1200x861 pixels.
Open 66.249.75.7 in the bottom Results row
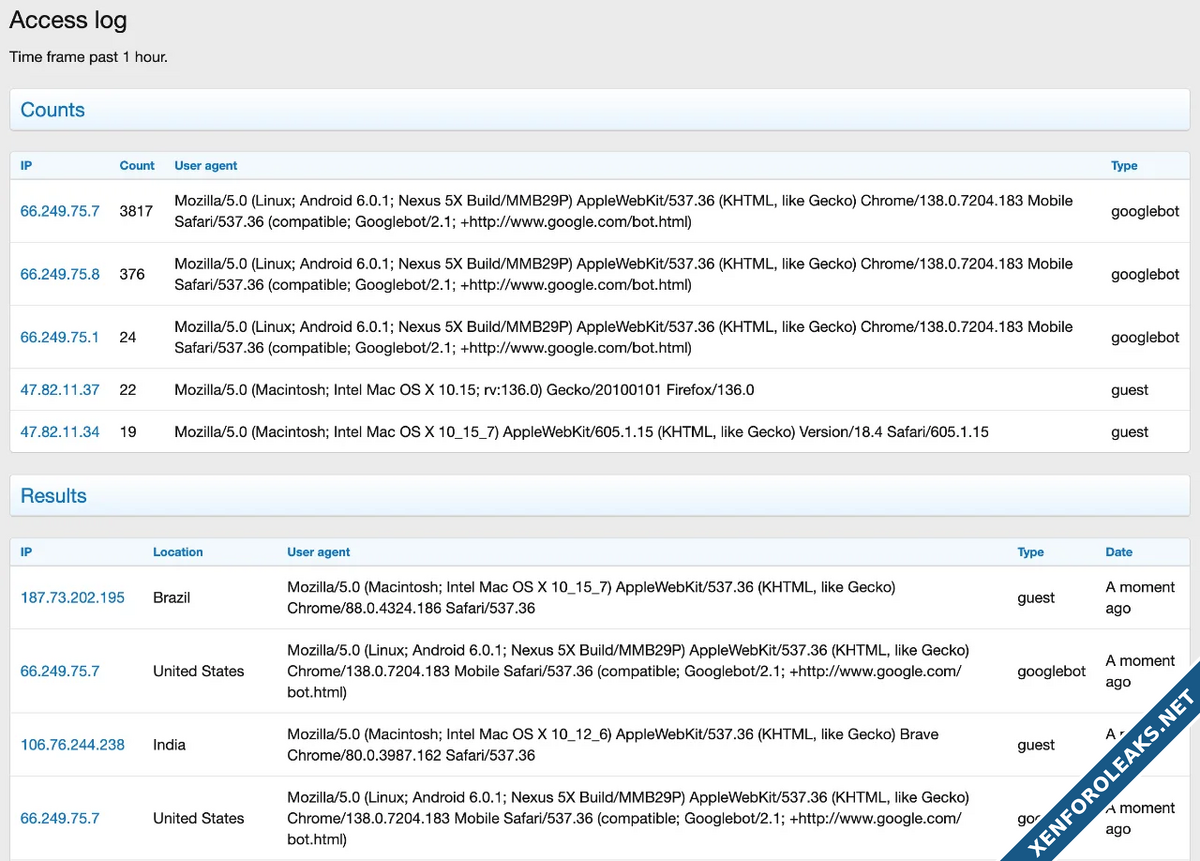[60, 818]
